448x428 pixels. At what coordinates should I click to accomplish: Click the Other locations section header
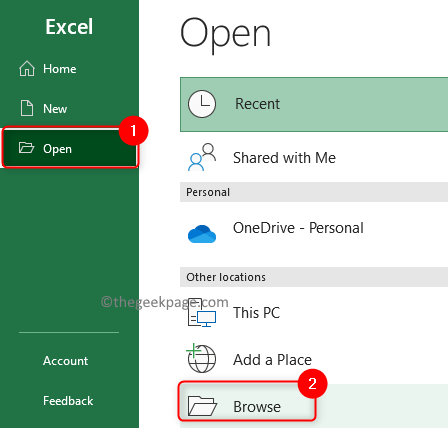[314, 277]
